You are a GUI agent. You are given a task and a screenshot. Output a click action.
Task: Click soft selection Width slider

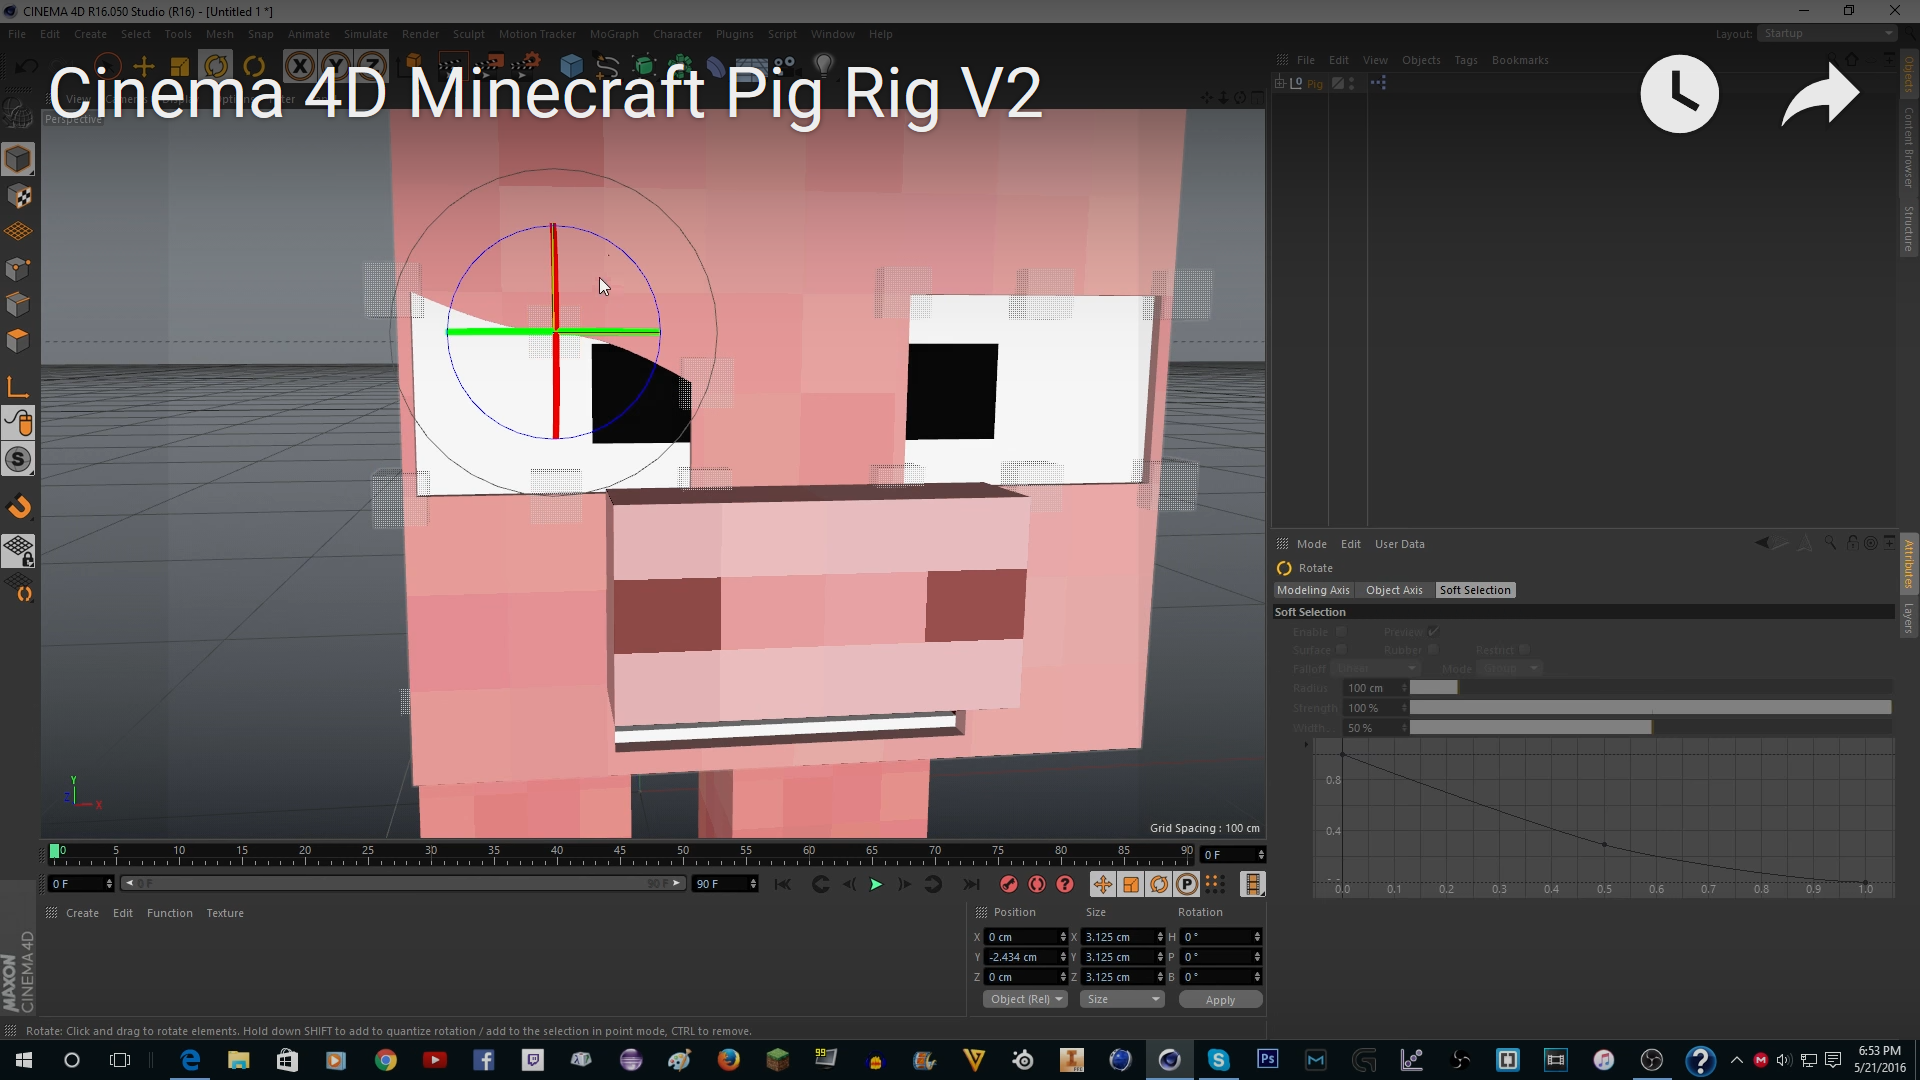1650,728
